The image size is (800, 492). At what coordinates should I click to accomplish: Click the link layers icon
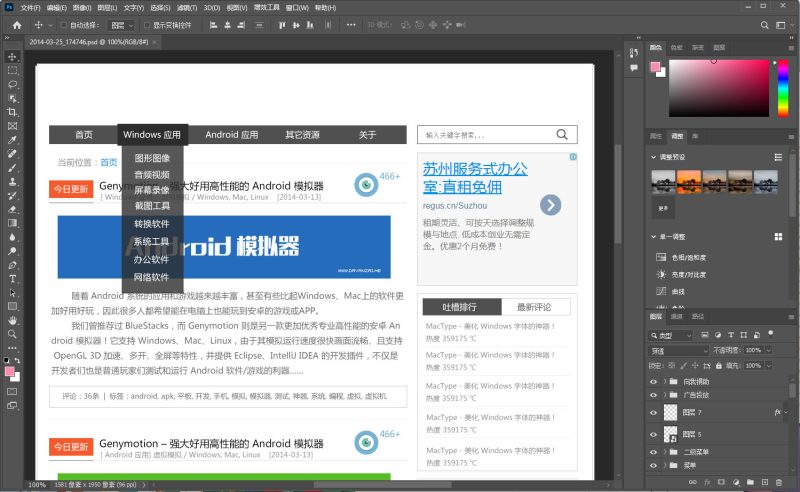pyautogui.click(x=692, y=482)
